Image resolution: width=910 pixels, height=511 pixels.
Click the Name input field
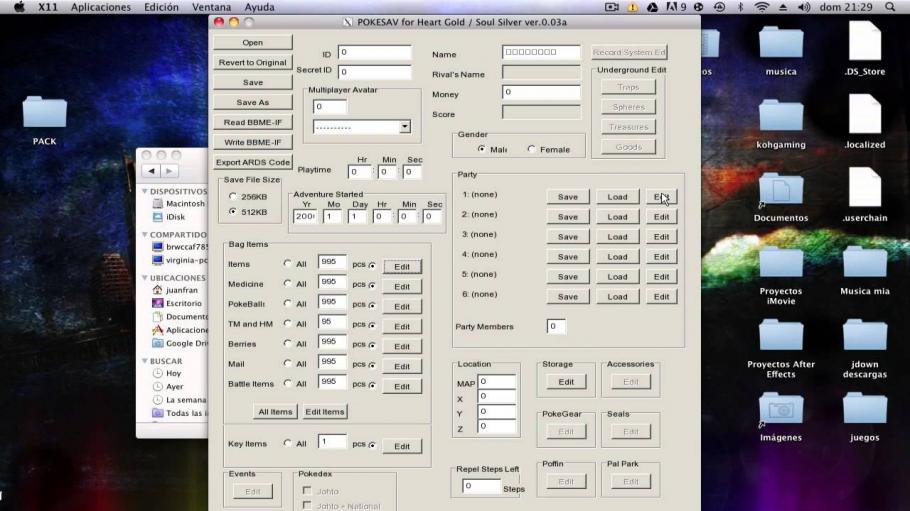tap(541, 52)
